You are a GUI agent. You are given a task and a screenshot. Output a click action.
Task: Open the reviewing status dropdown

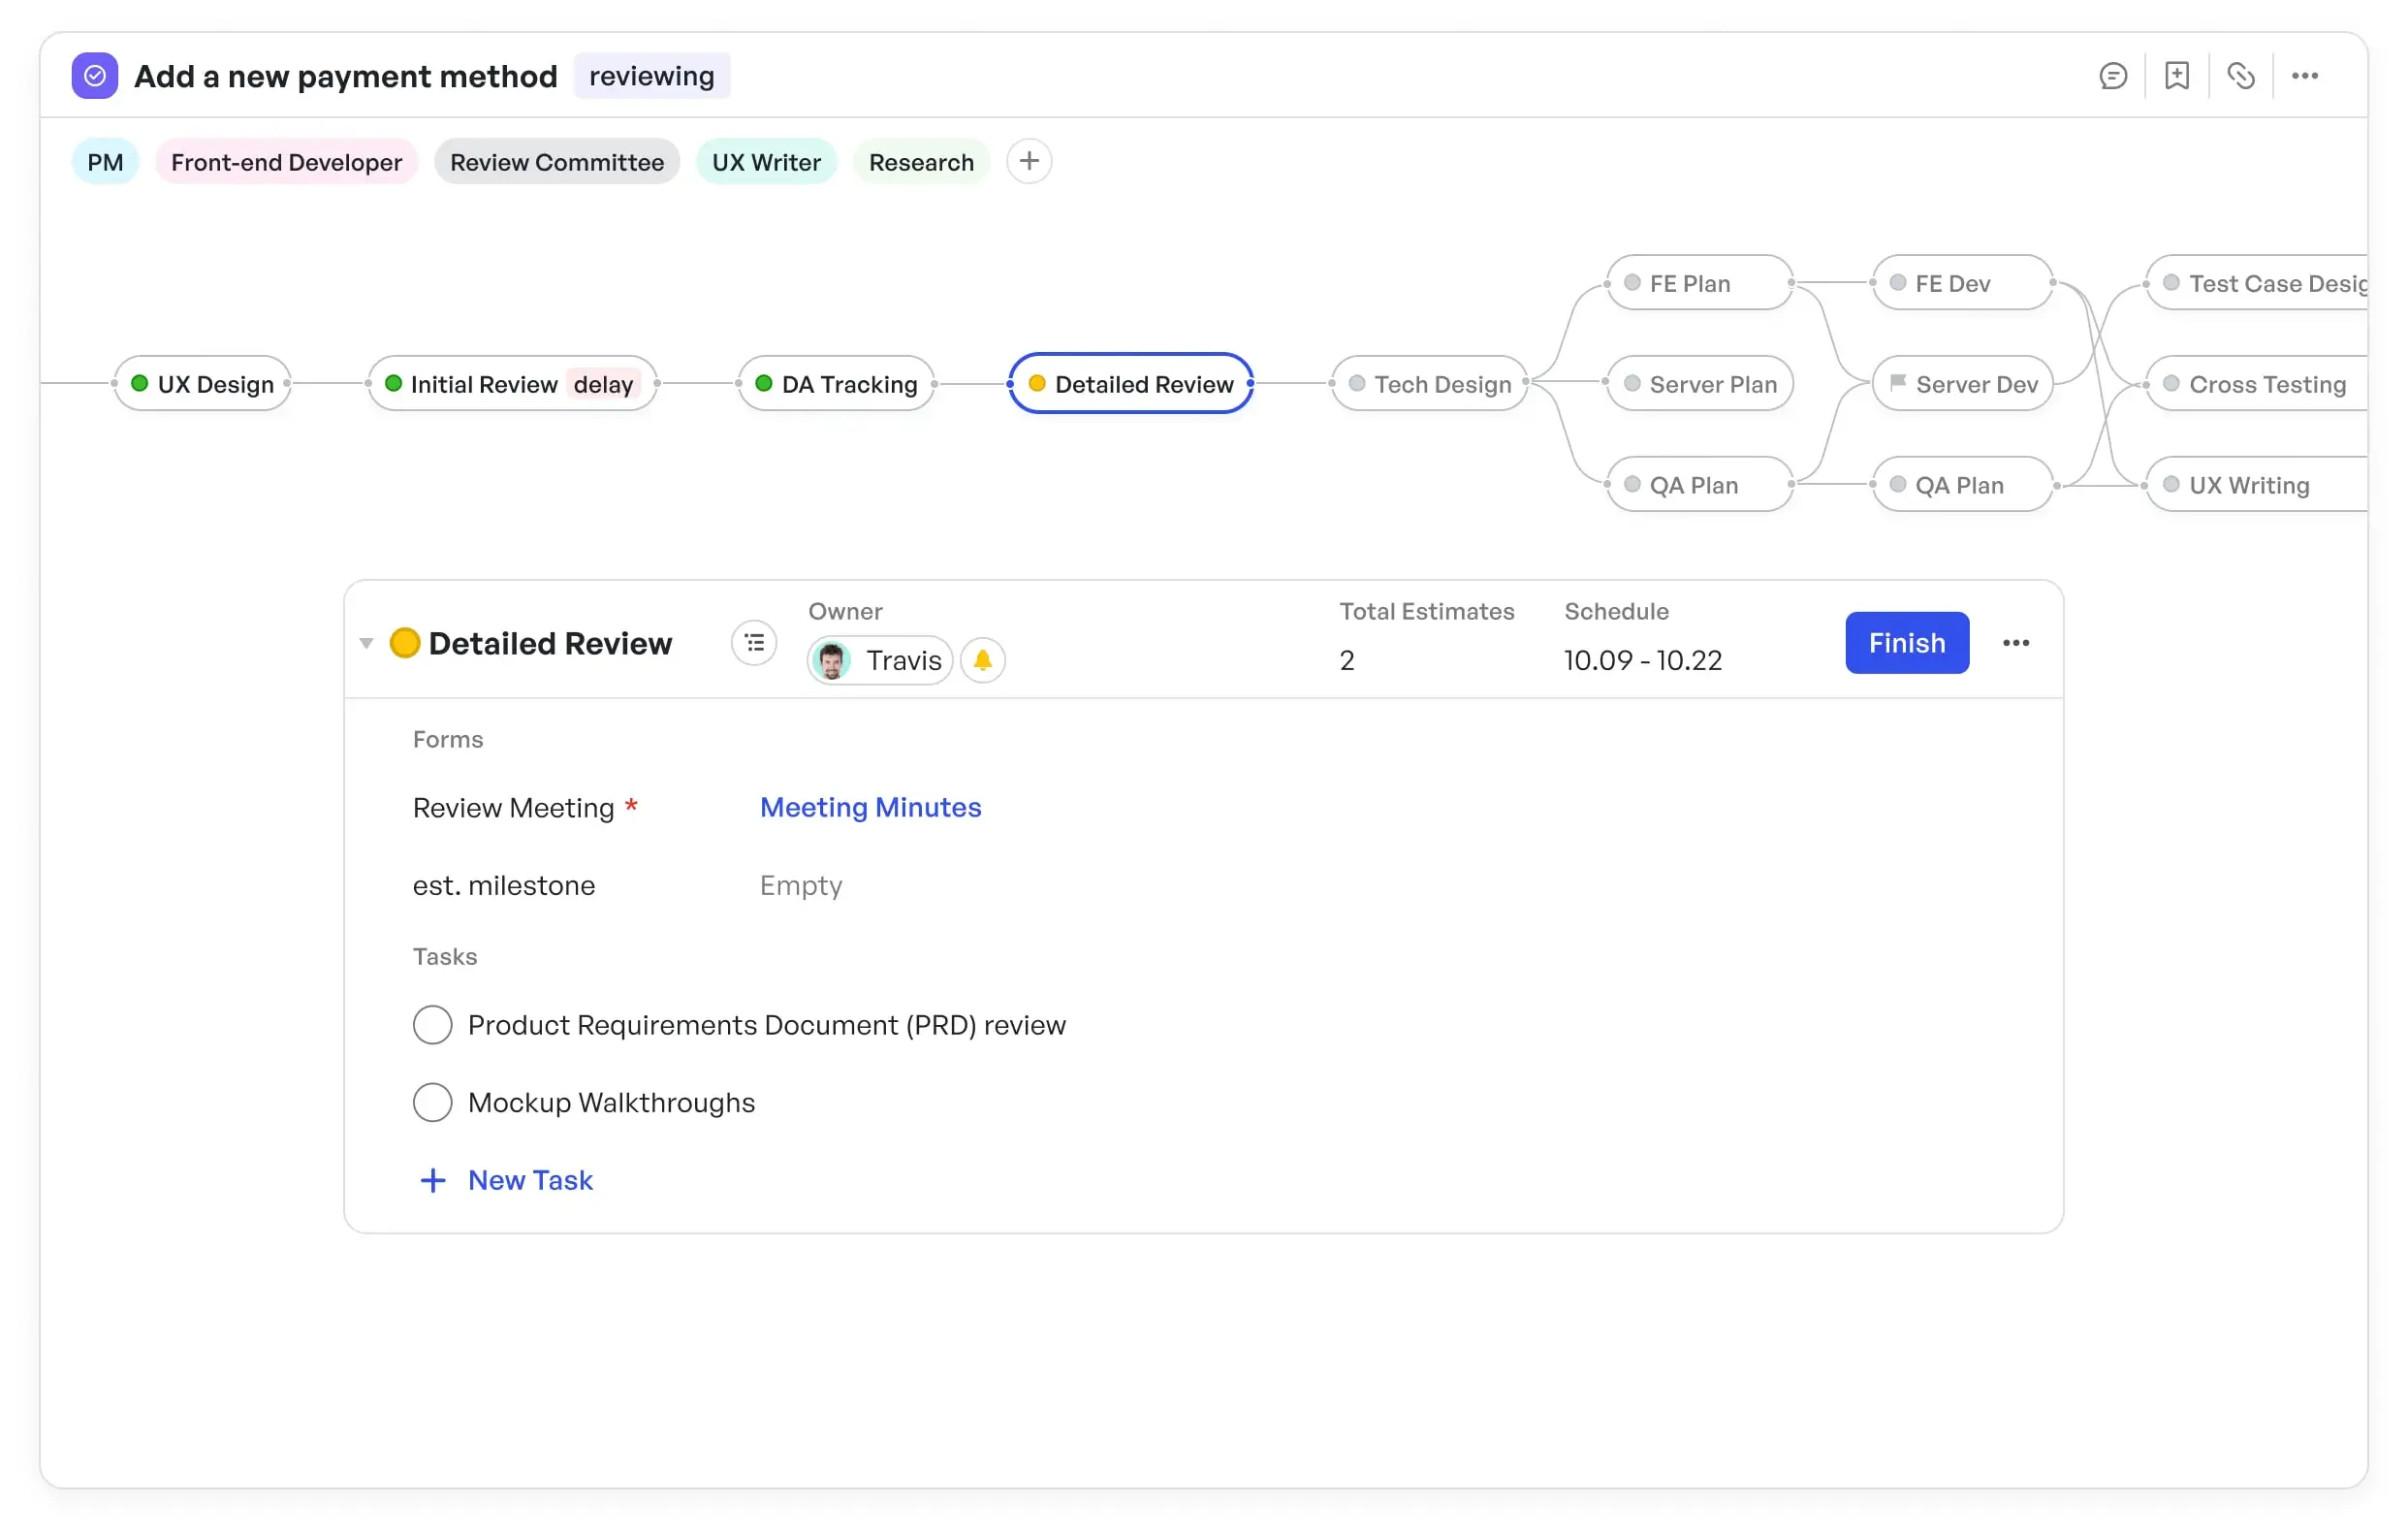tap(651, 76)
